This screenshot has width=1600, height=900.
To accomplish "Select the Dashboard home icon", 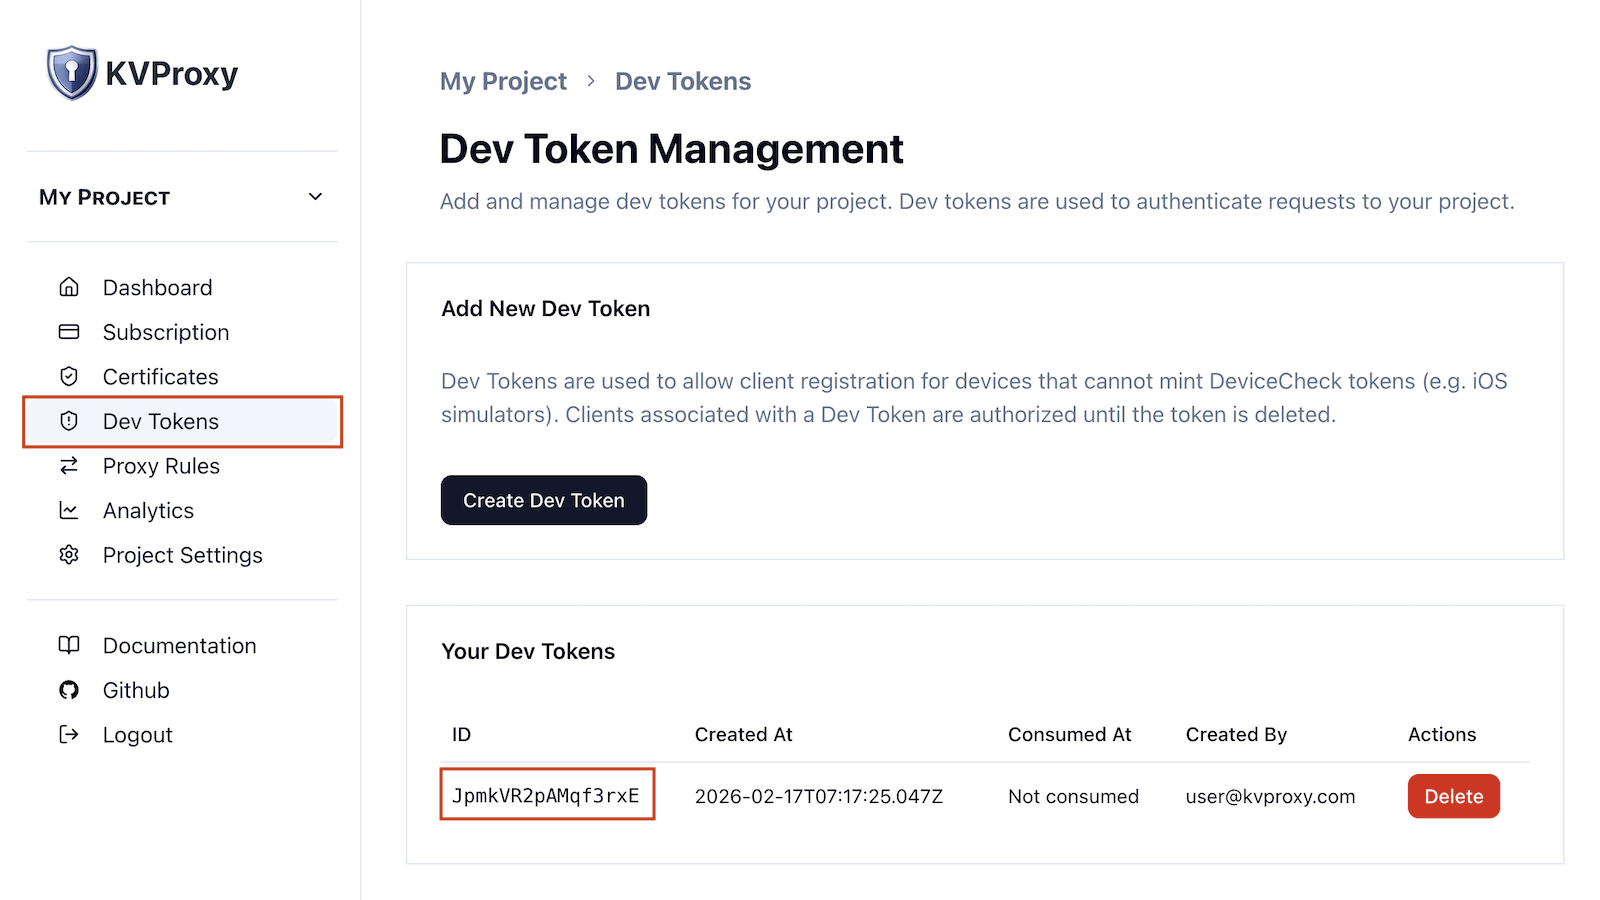I will (69, 287).
